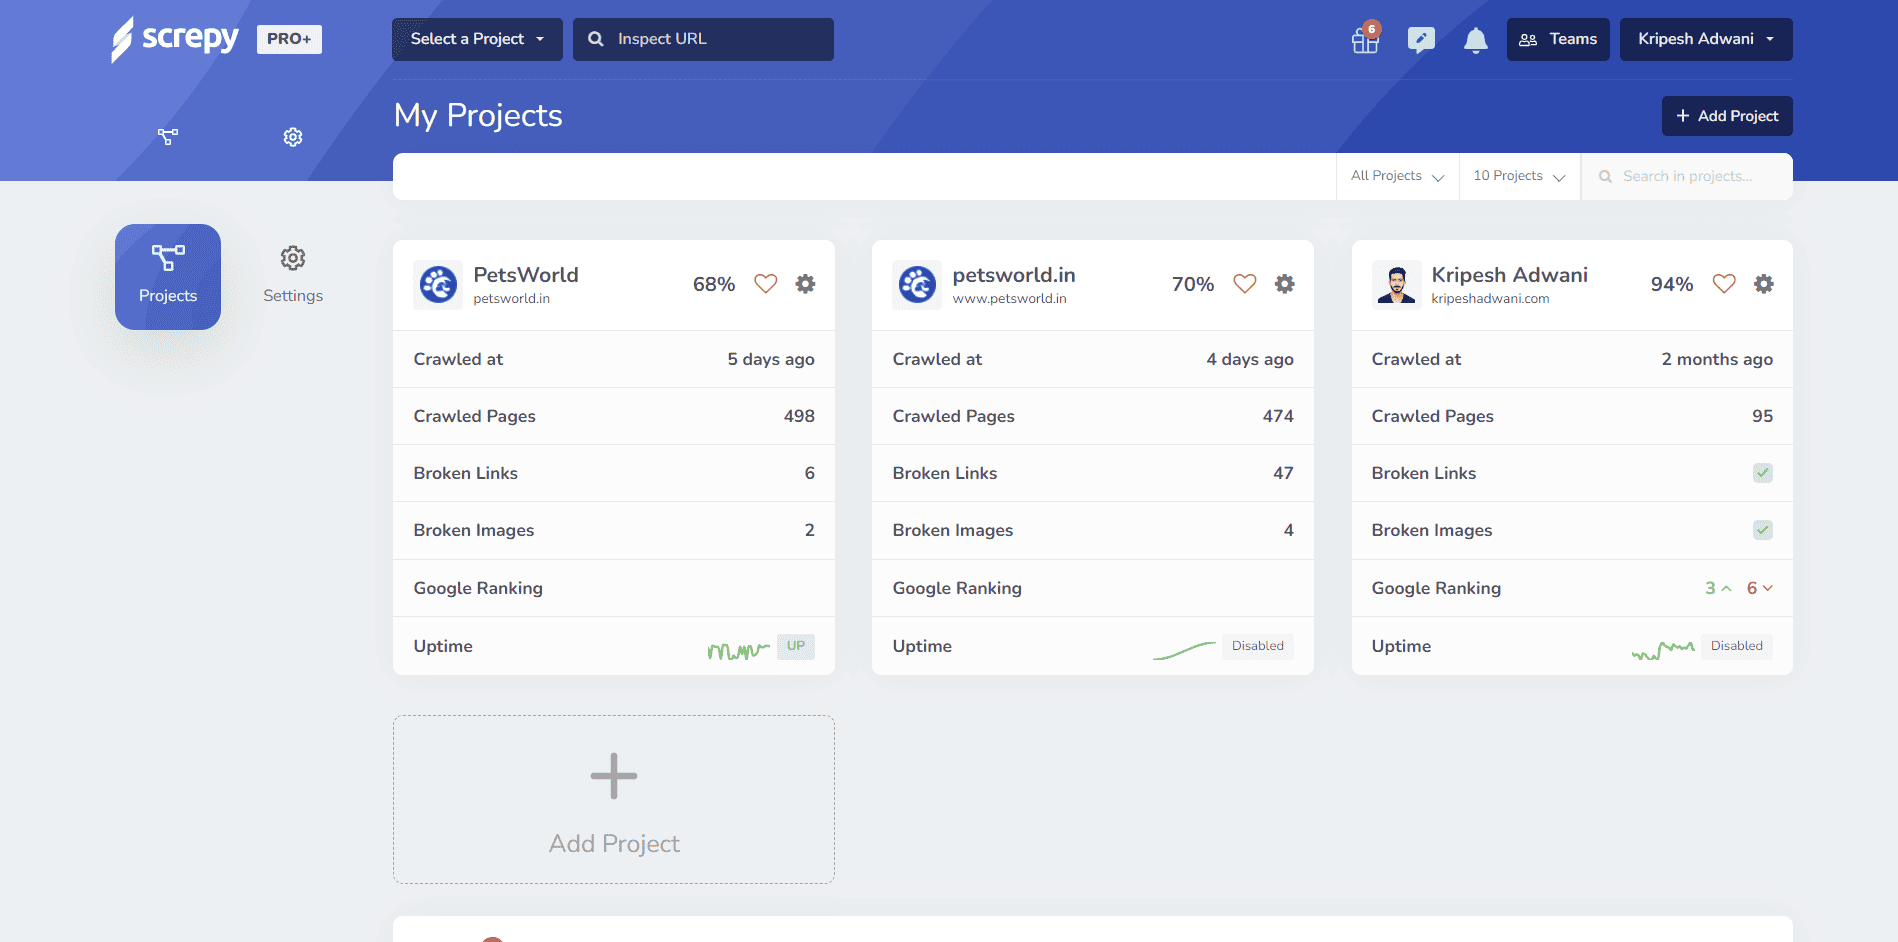The width and height of the screenshot is (1898, 942).
Task: Click Kripesh Adwani 94% score
Action: click(x=1672, y=284)
